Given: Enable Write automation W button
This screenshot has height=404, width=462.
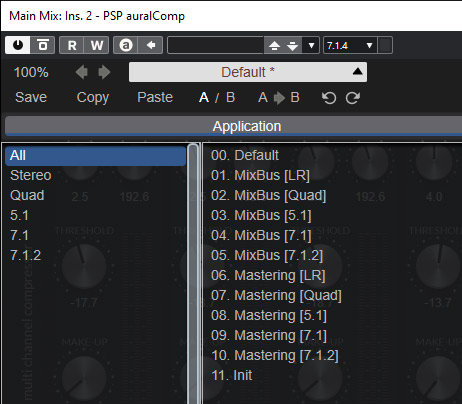Looking at the screenshot, I should pos(97,45).
